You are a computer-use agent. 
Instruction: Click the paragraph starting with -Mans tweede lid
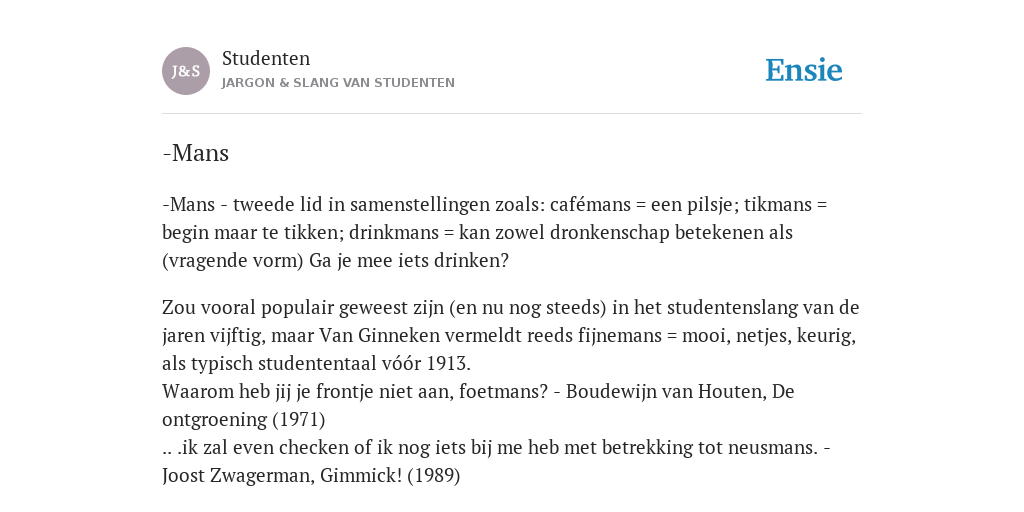[494, 232]
